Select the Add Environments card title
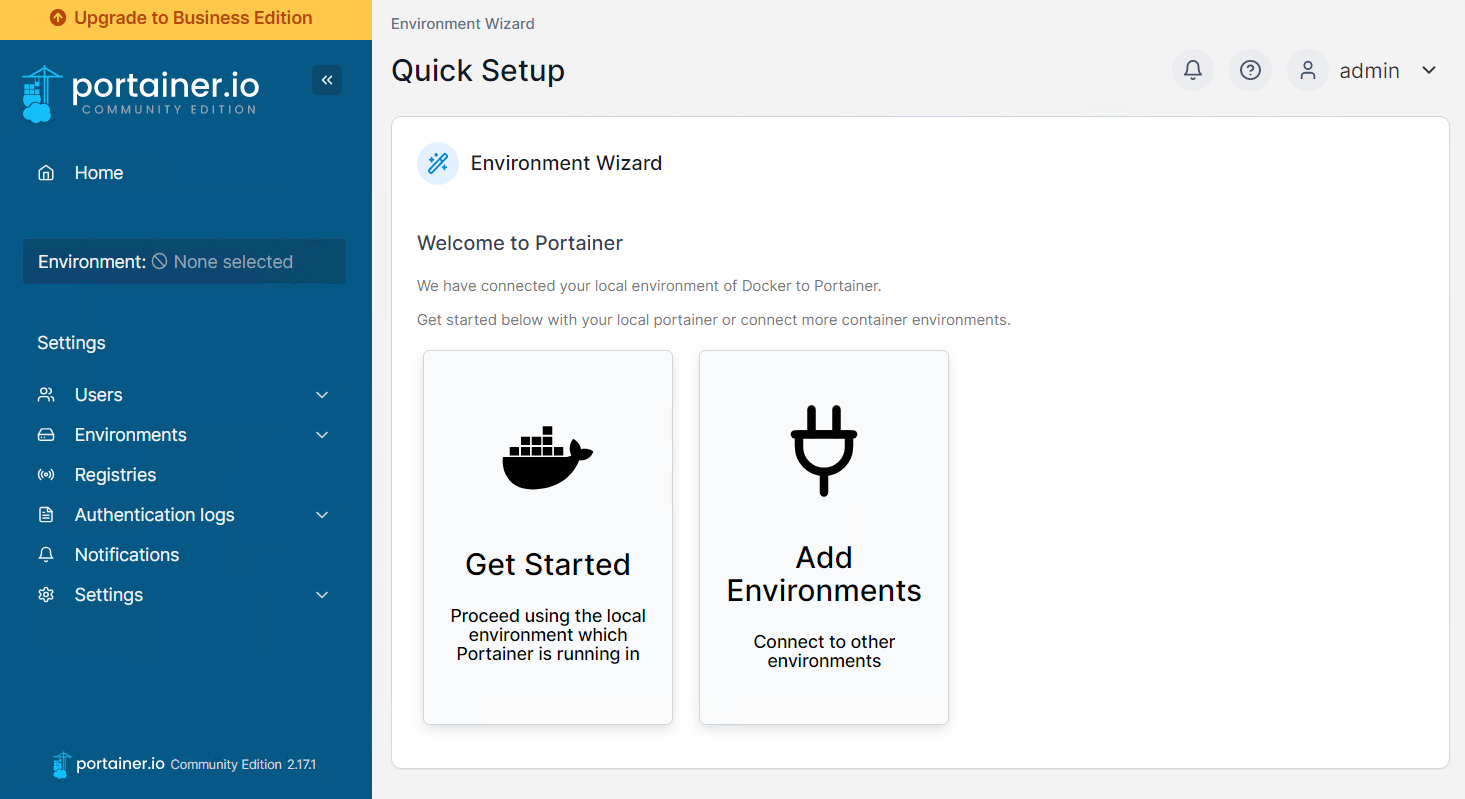Image resolution: width=1465 pixels, height=799 pixels. 824,574
